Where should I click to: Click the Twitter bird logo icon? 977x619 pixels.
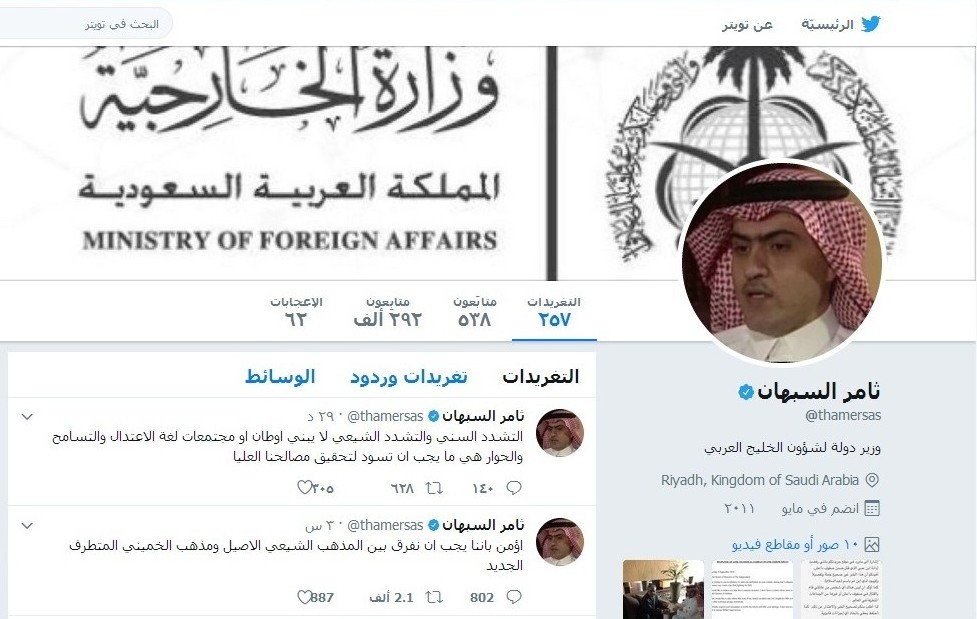pyautogui.click(x=870, y=24)
